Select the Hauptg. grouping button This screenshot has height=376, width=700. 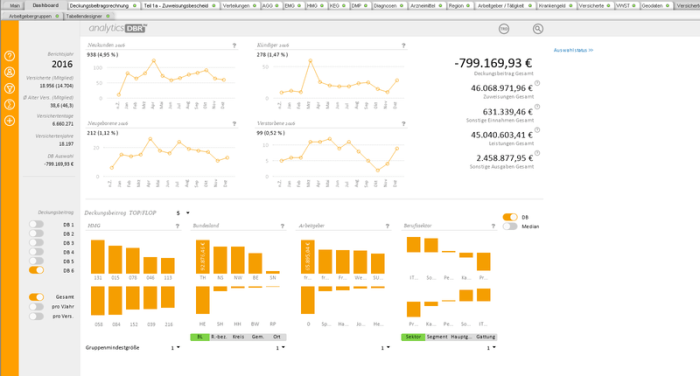point(461,337)
